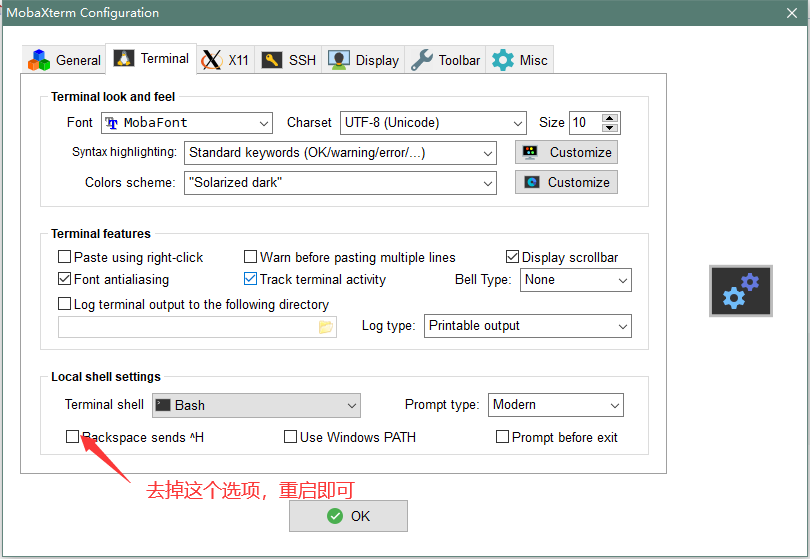
Task: Open the SSH settings tab
Action: point(288,60)
